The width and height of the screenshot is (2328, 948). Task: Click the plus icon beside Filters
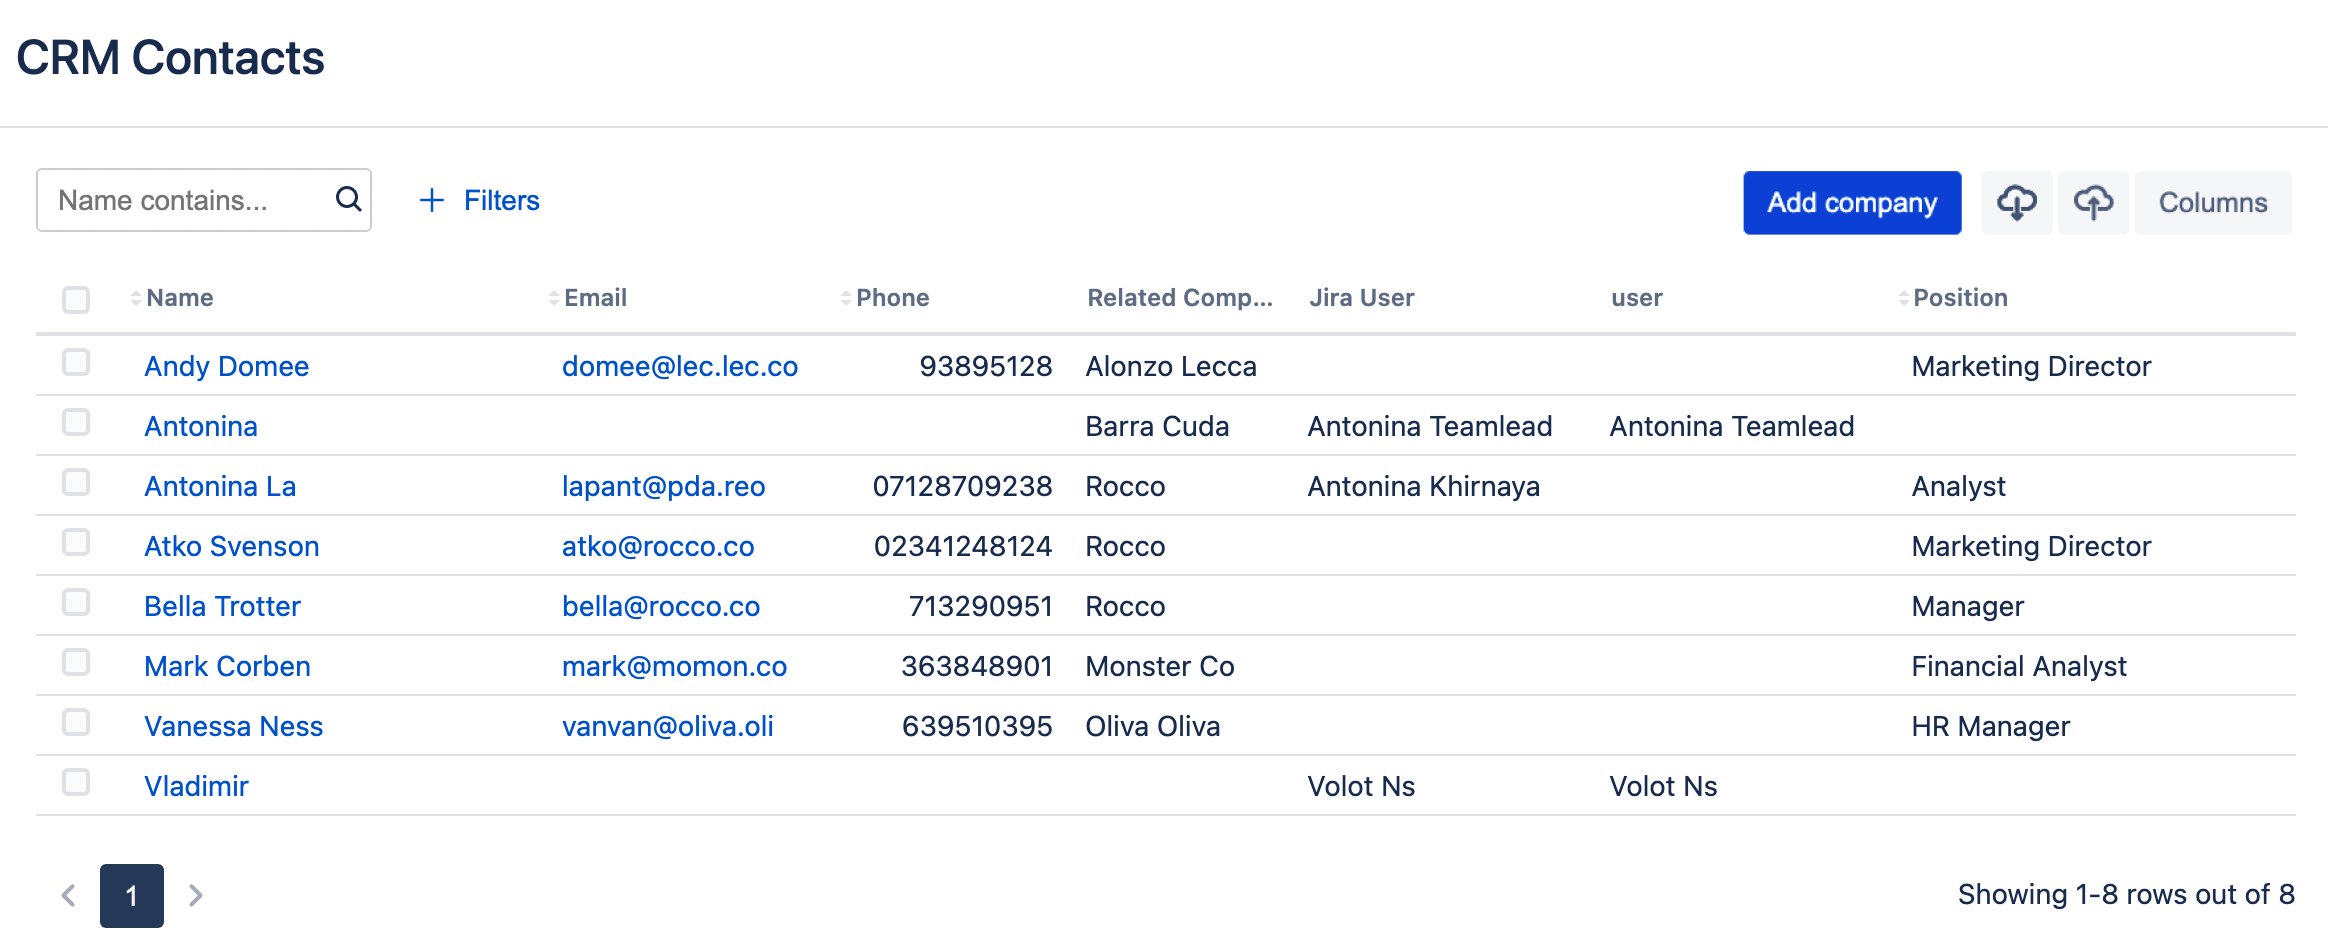pyautogui.click(x=431, y=200)
